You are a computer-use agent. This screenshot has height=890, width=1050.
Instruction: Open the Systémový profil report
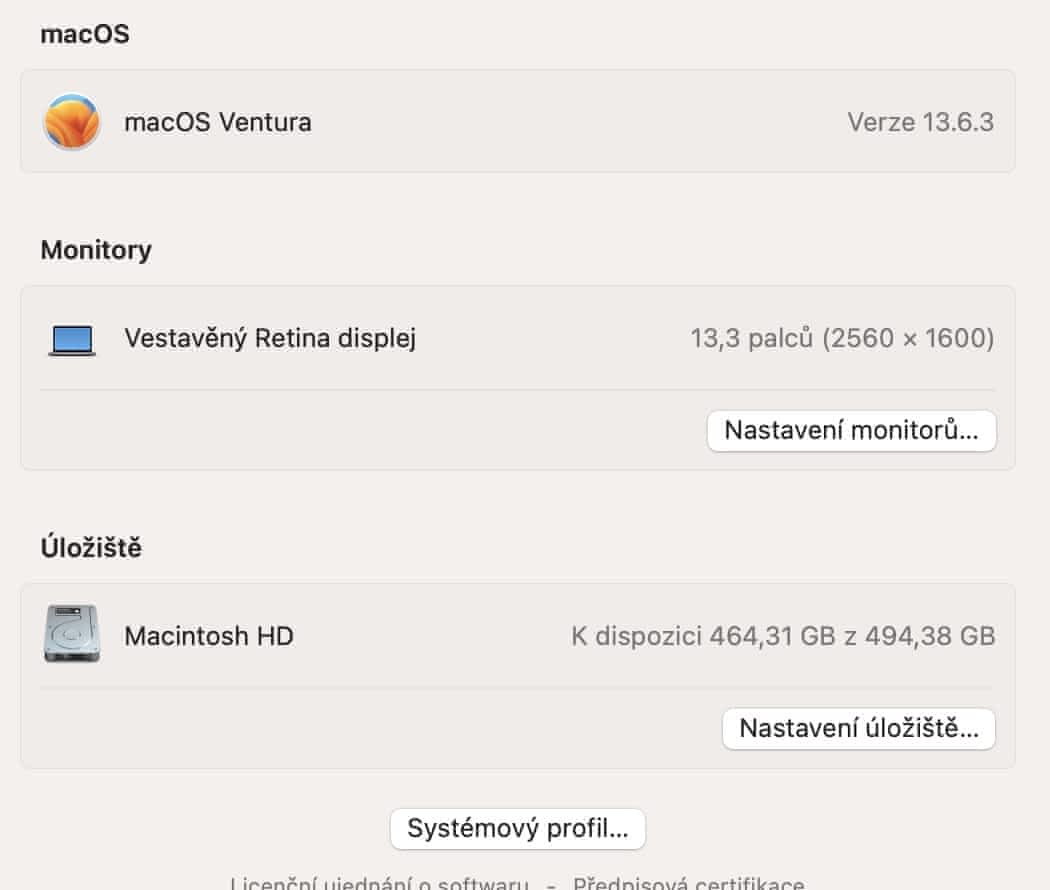click(517, 829)
